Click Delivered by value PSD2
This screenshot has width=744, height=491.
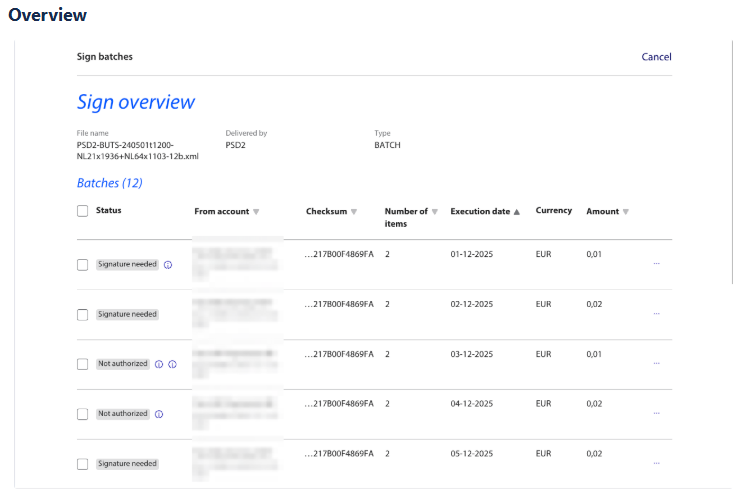[x=235, y=145]
